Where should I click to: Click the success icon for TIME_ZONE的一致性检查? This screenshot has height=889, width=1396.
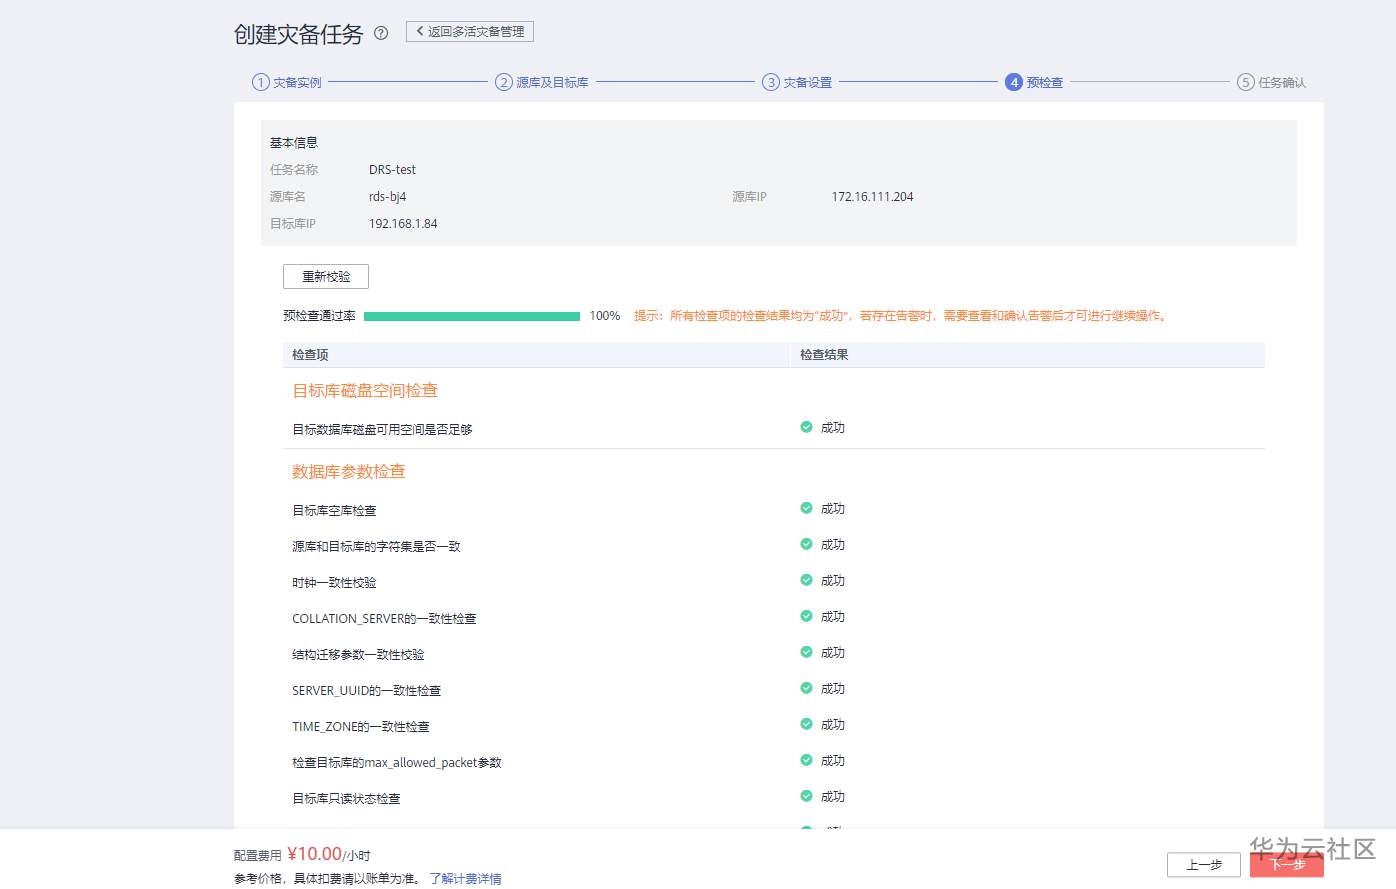(806, 724)
